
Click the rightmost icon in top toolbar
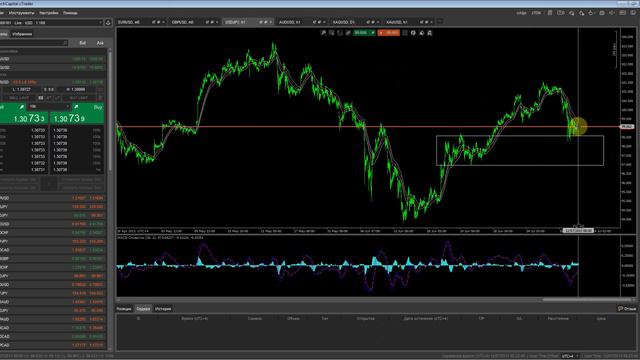633,13
